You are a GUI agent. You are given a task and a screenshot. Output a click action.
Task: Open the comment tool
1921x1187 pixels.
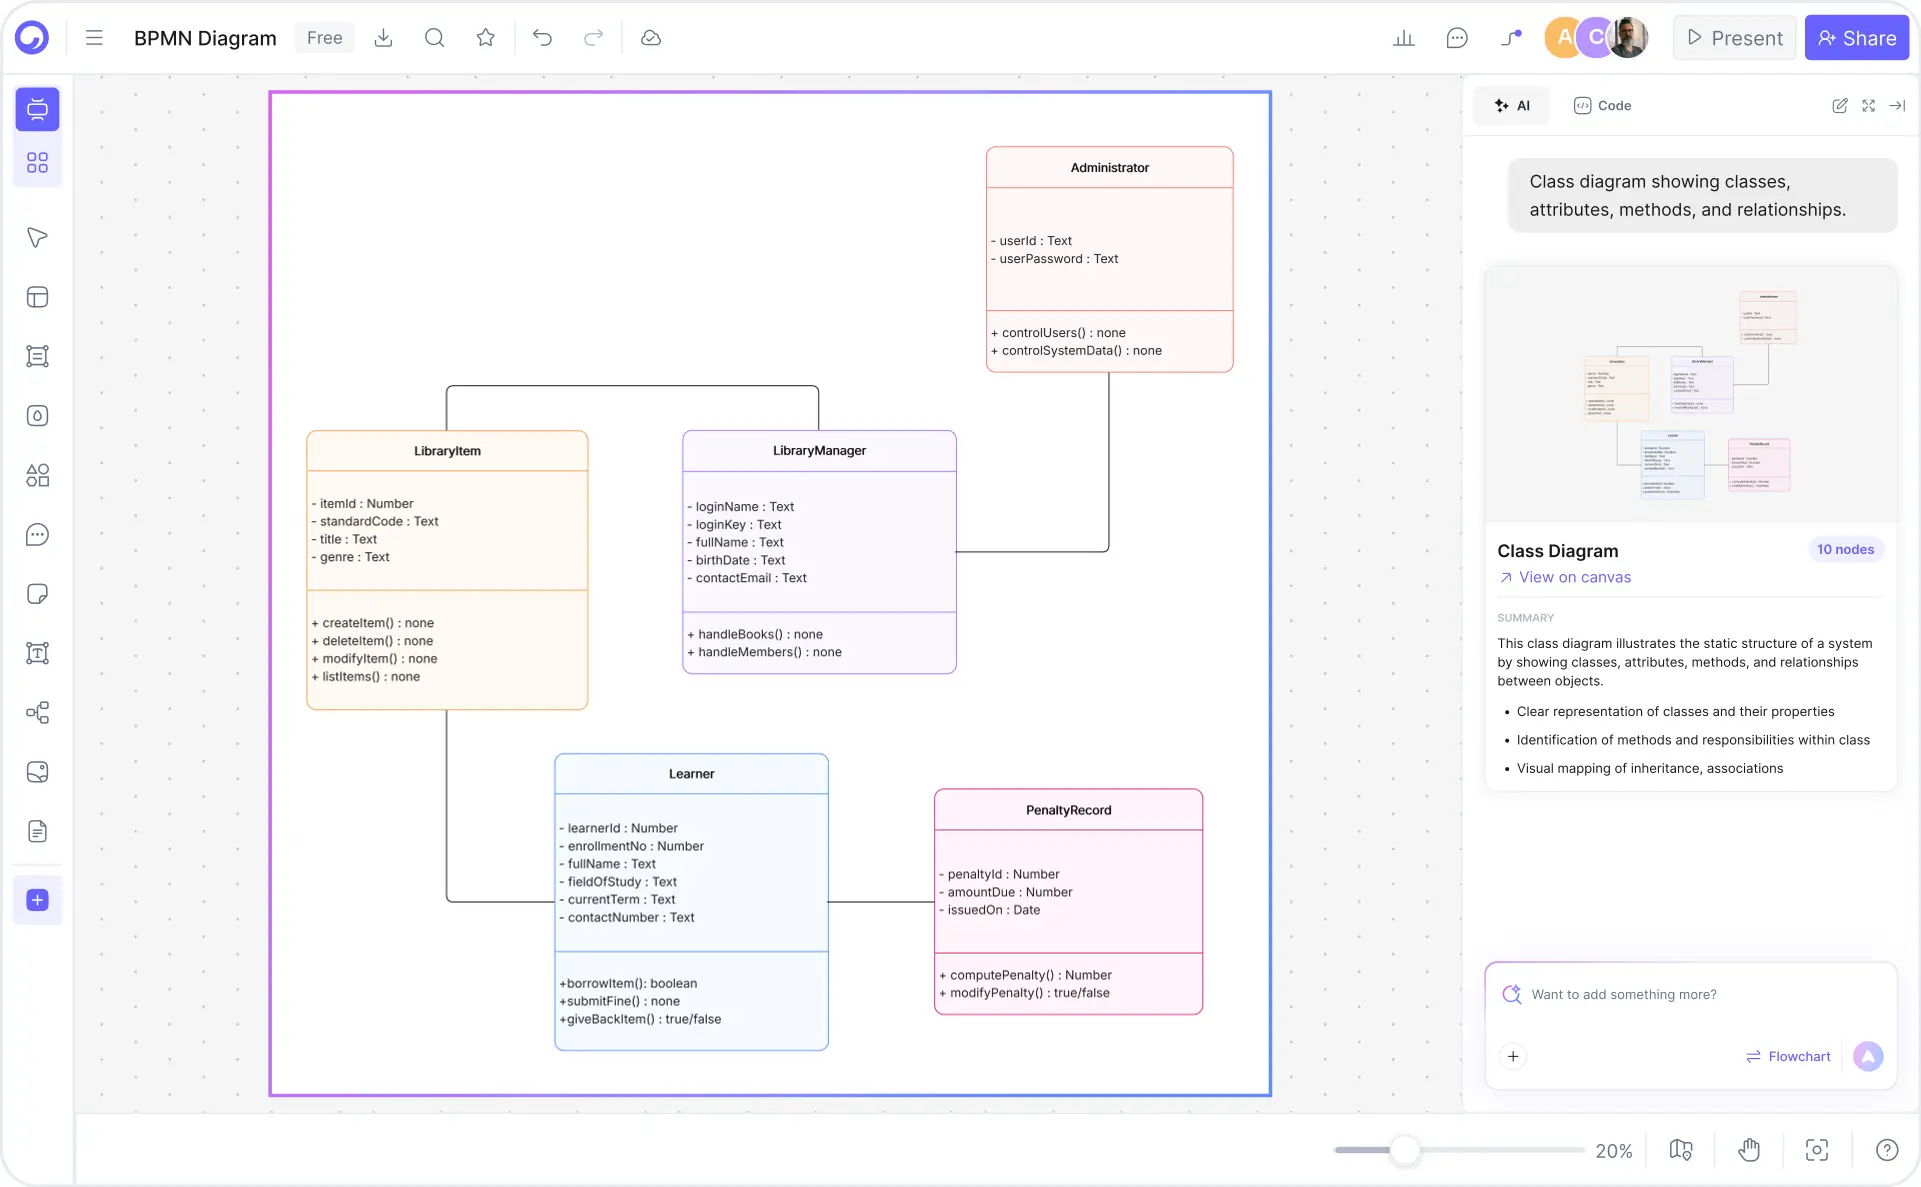click(x=37, y=535)
